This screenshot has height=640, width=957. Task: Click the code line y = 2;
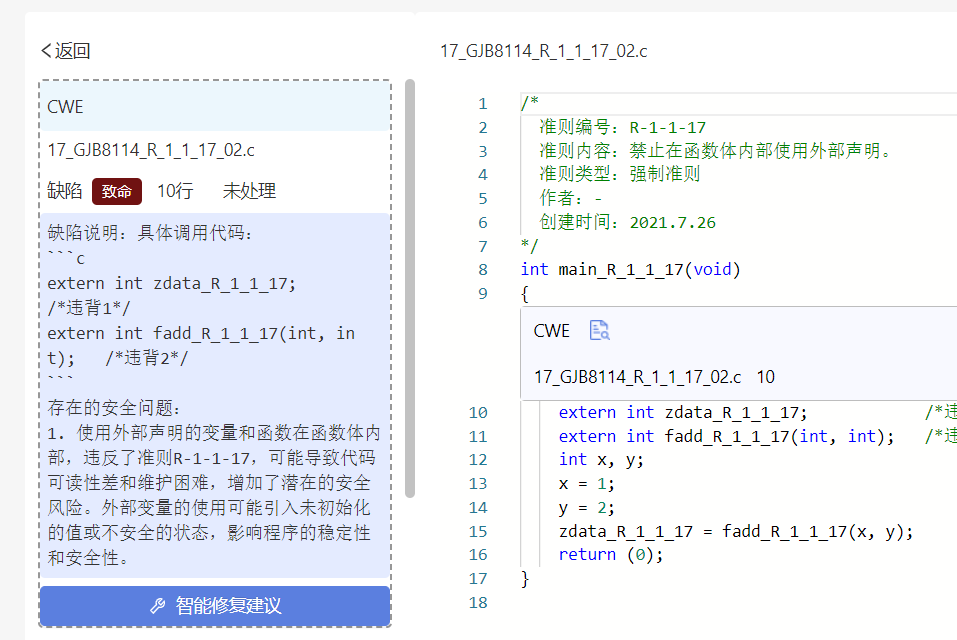tap(587, 508)
